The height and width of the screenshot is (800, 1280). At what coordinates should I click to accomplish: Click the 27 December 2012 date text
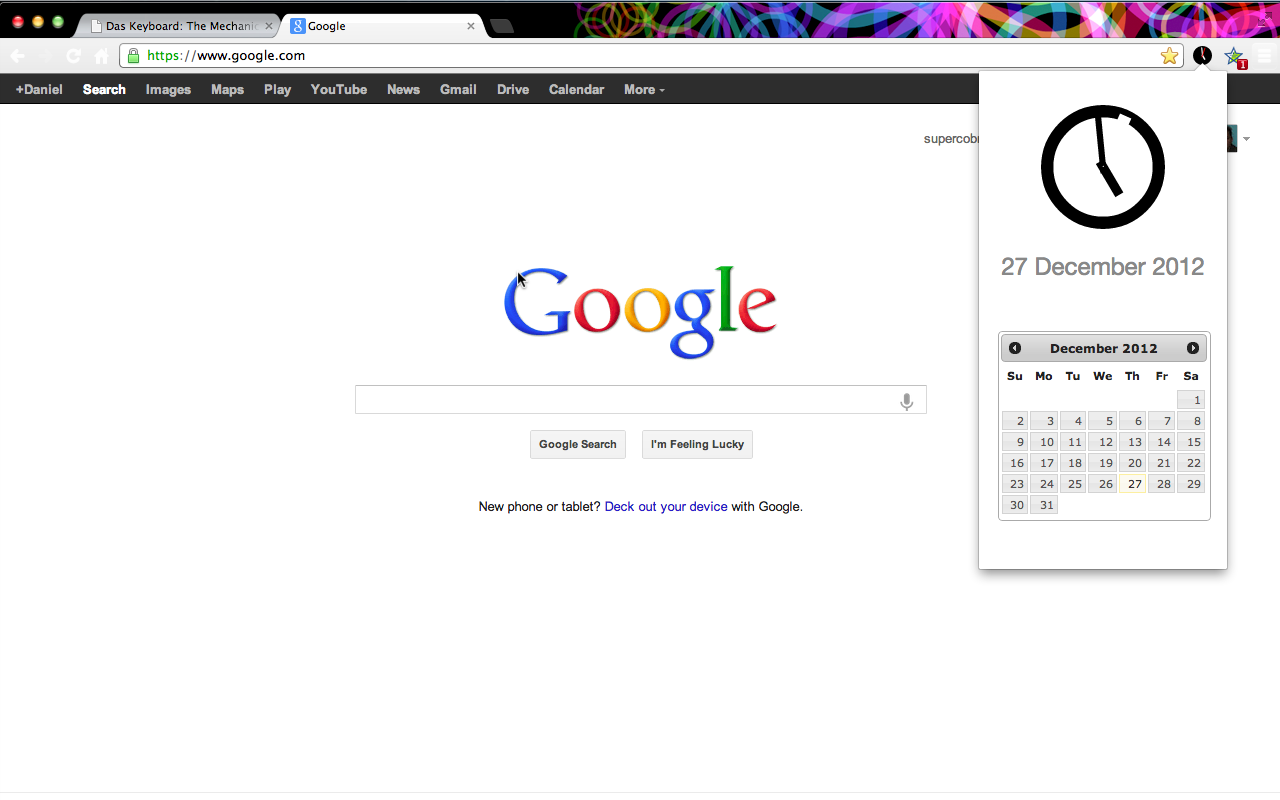(1103, 267)
